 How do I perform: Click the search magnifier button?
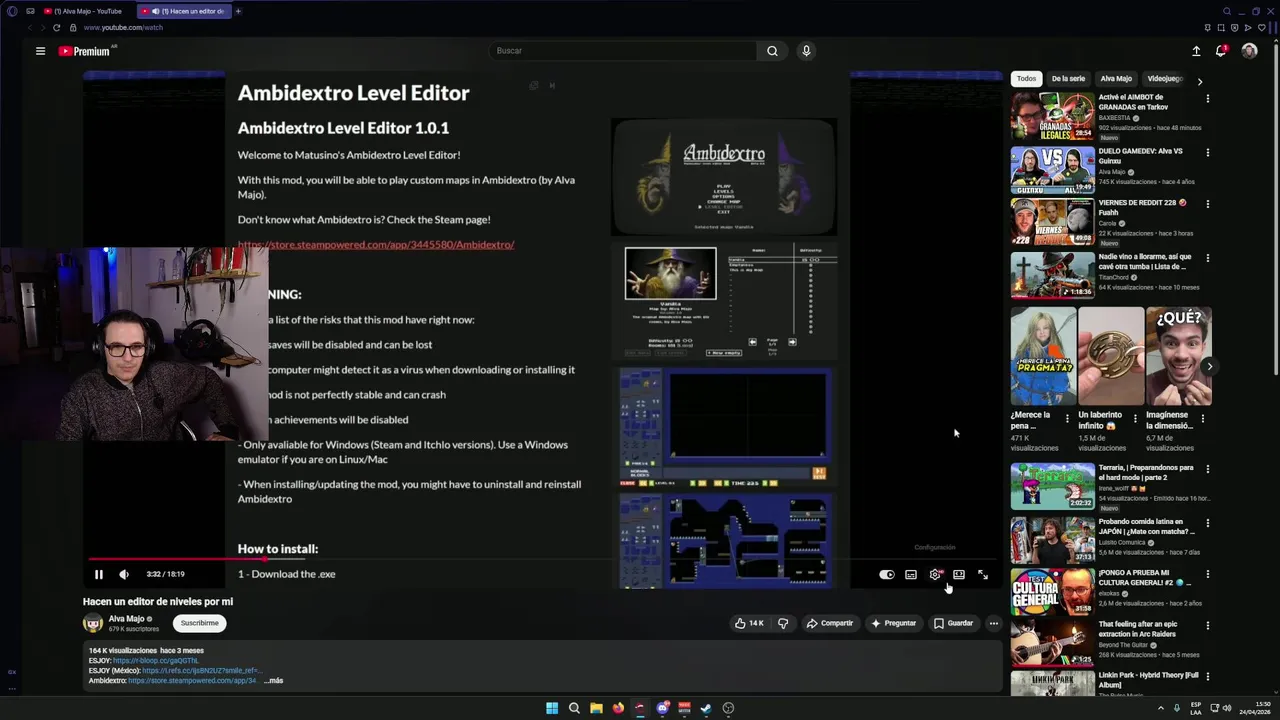772,51
